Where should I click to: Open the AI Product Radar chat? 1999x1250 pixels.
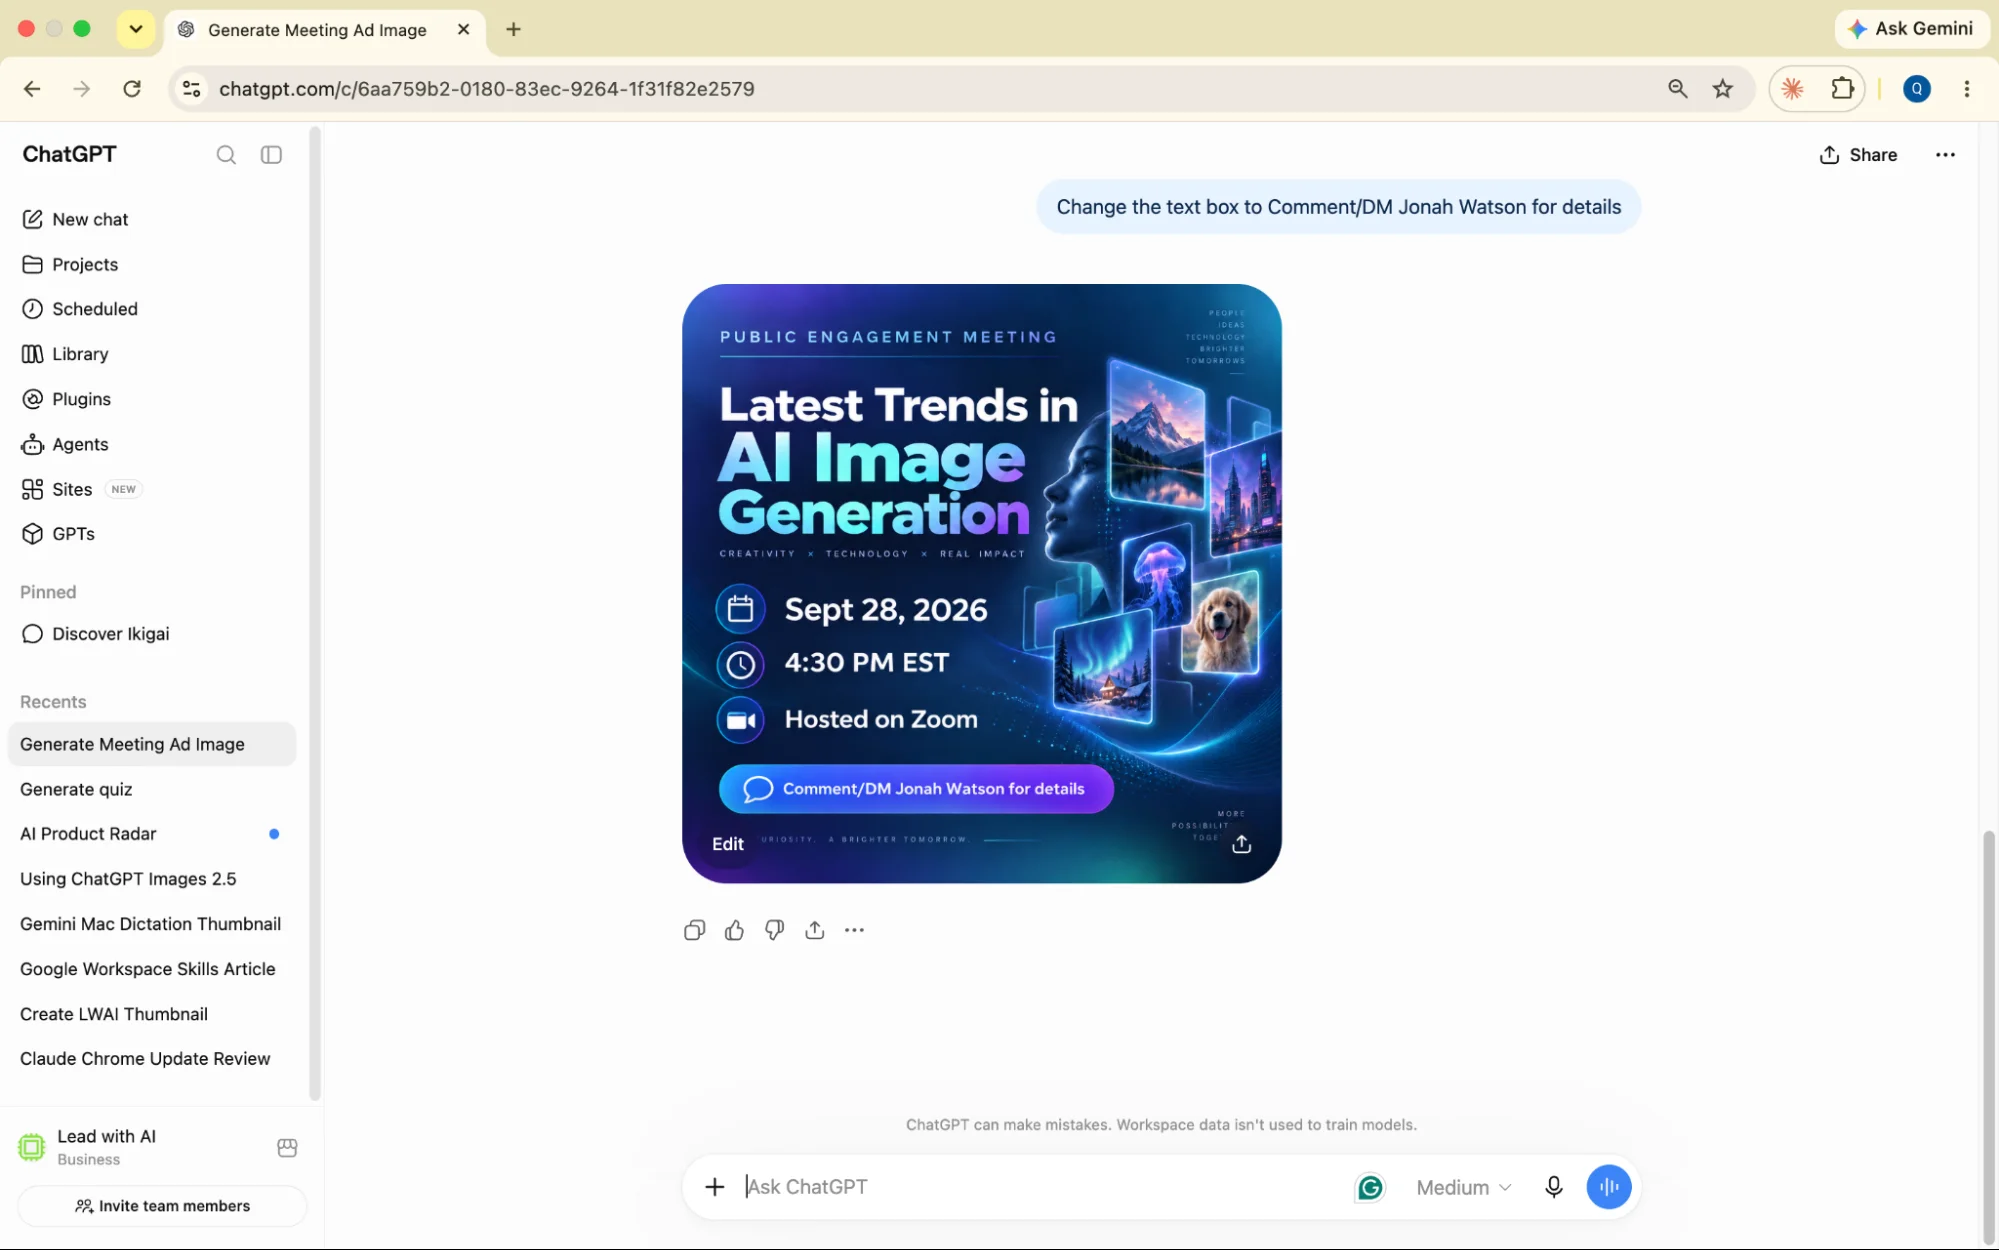tap(150, 834)
